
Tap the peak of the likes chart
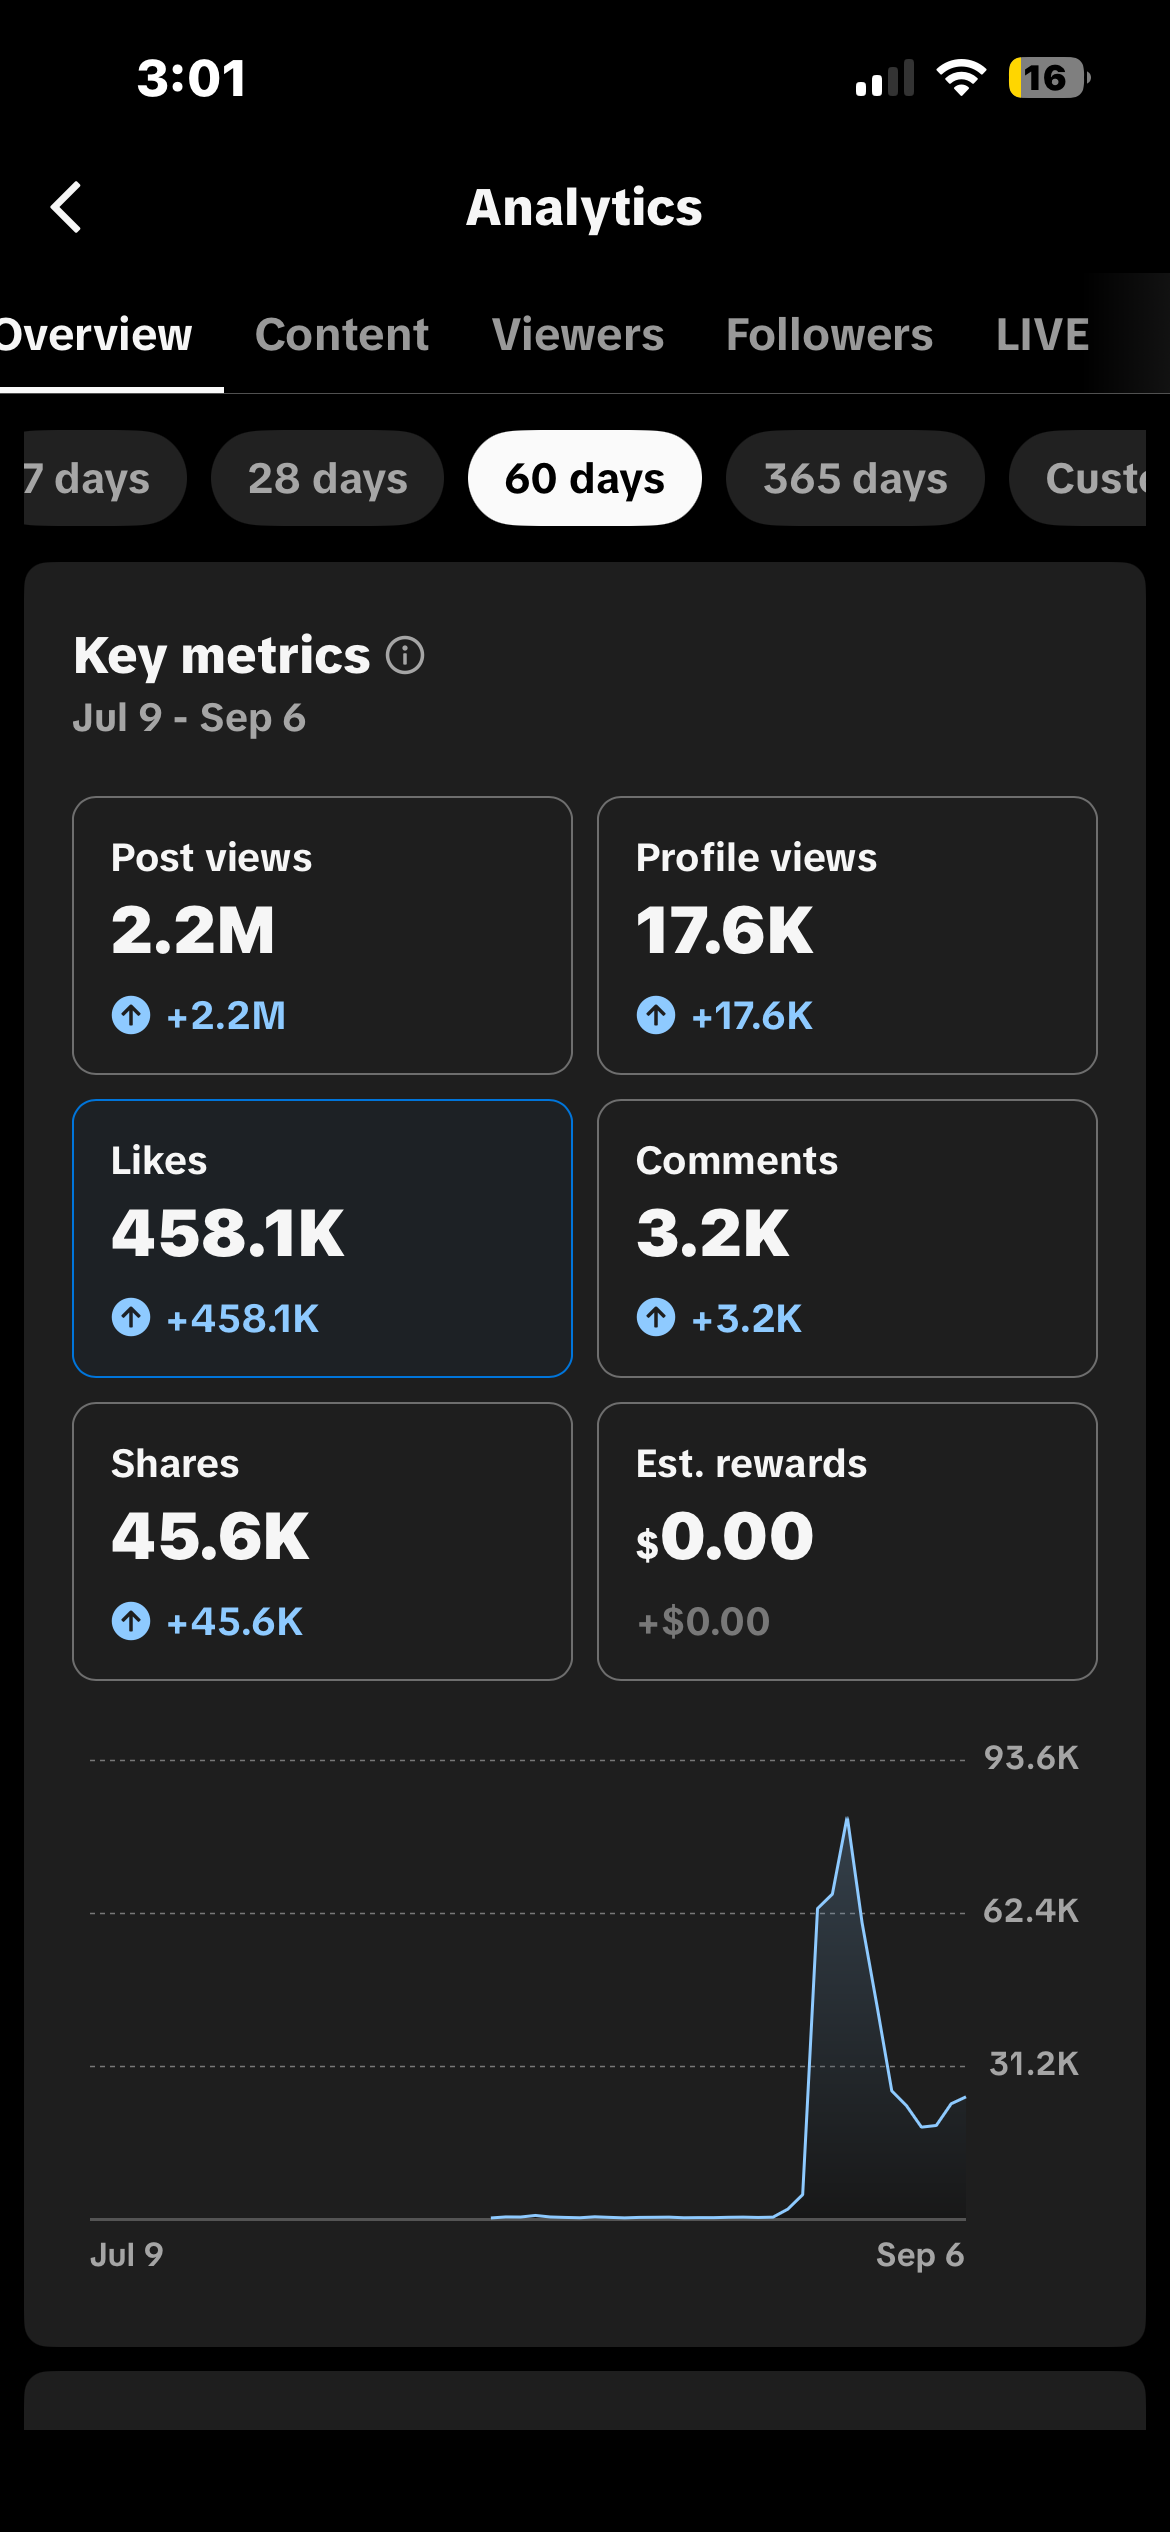(847, 1818)
